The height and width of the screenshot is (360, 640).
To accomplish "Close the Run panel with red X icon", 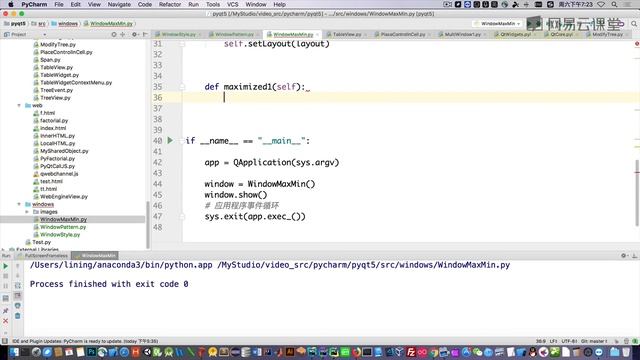I will point(6,321).
